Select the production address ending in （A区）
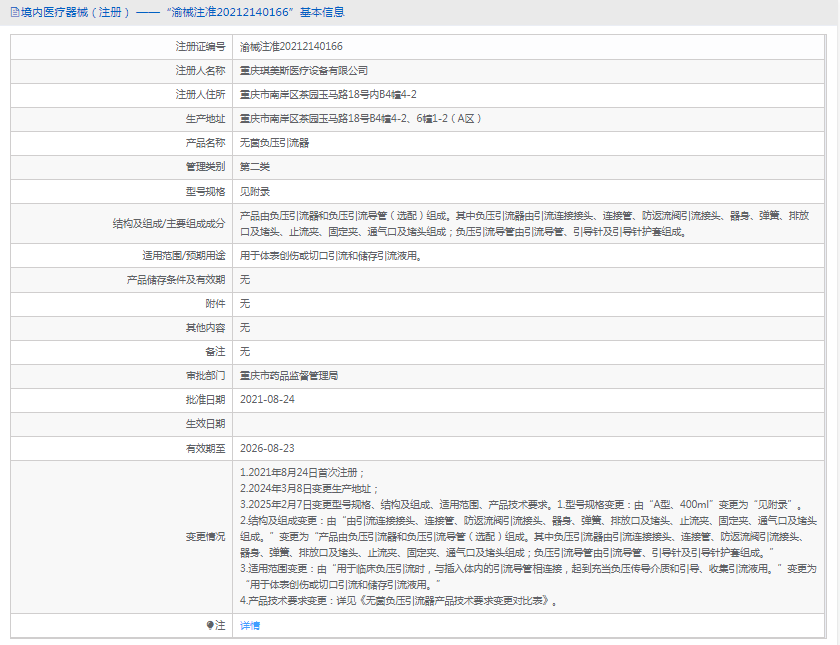Viewport: 840px width, 645px height. 361,119
